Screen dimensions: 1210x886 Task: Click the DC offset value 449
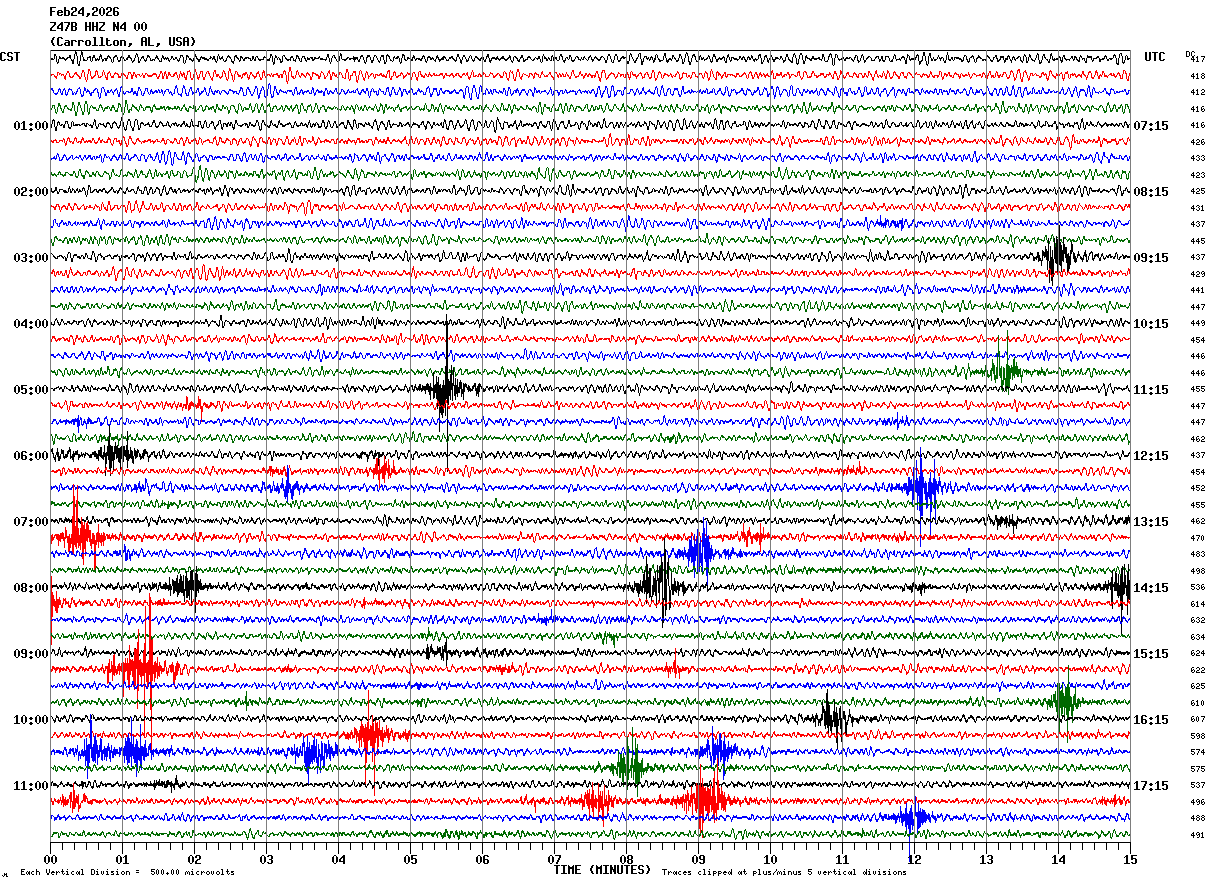click(1197, 324)
